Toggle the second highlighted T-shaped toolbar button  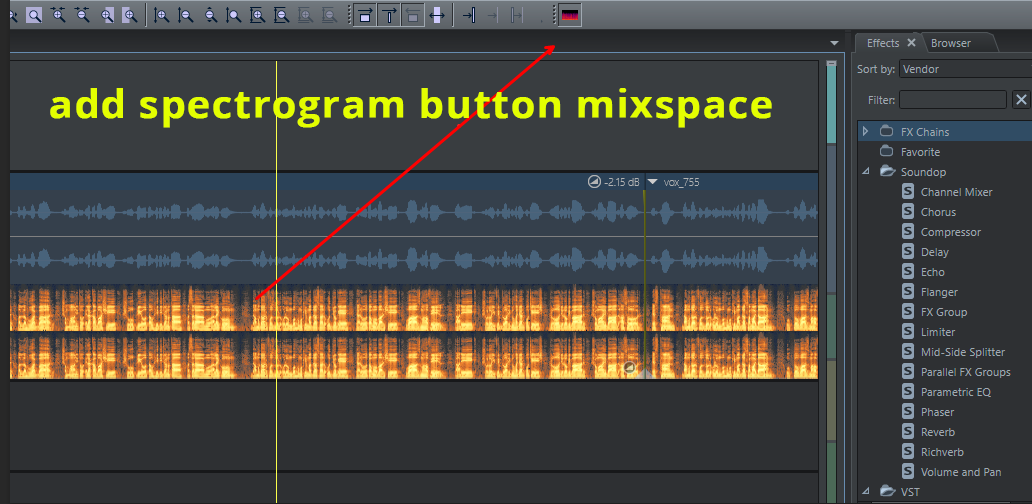coord(389,15)
